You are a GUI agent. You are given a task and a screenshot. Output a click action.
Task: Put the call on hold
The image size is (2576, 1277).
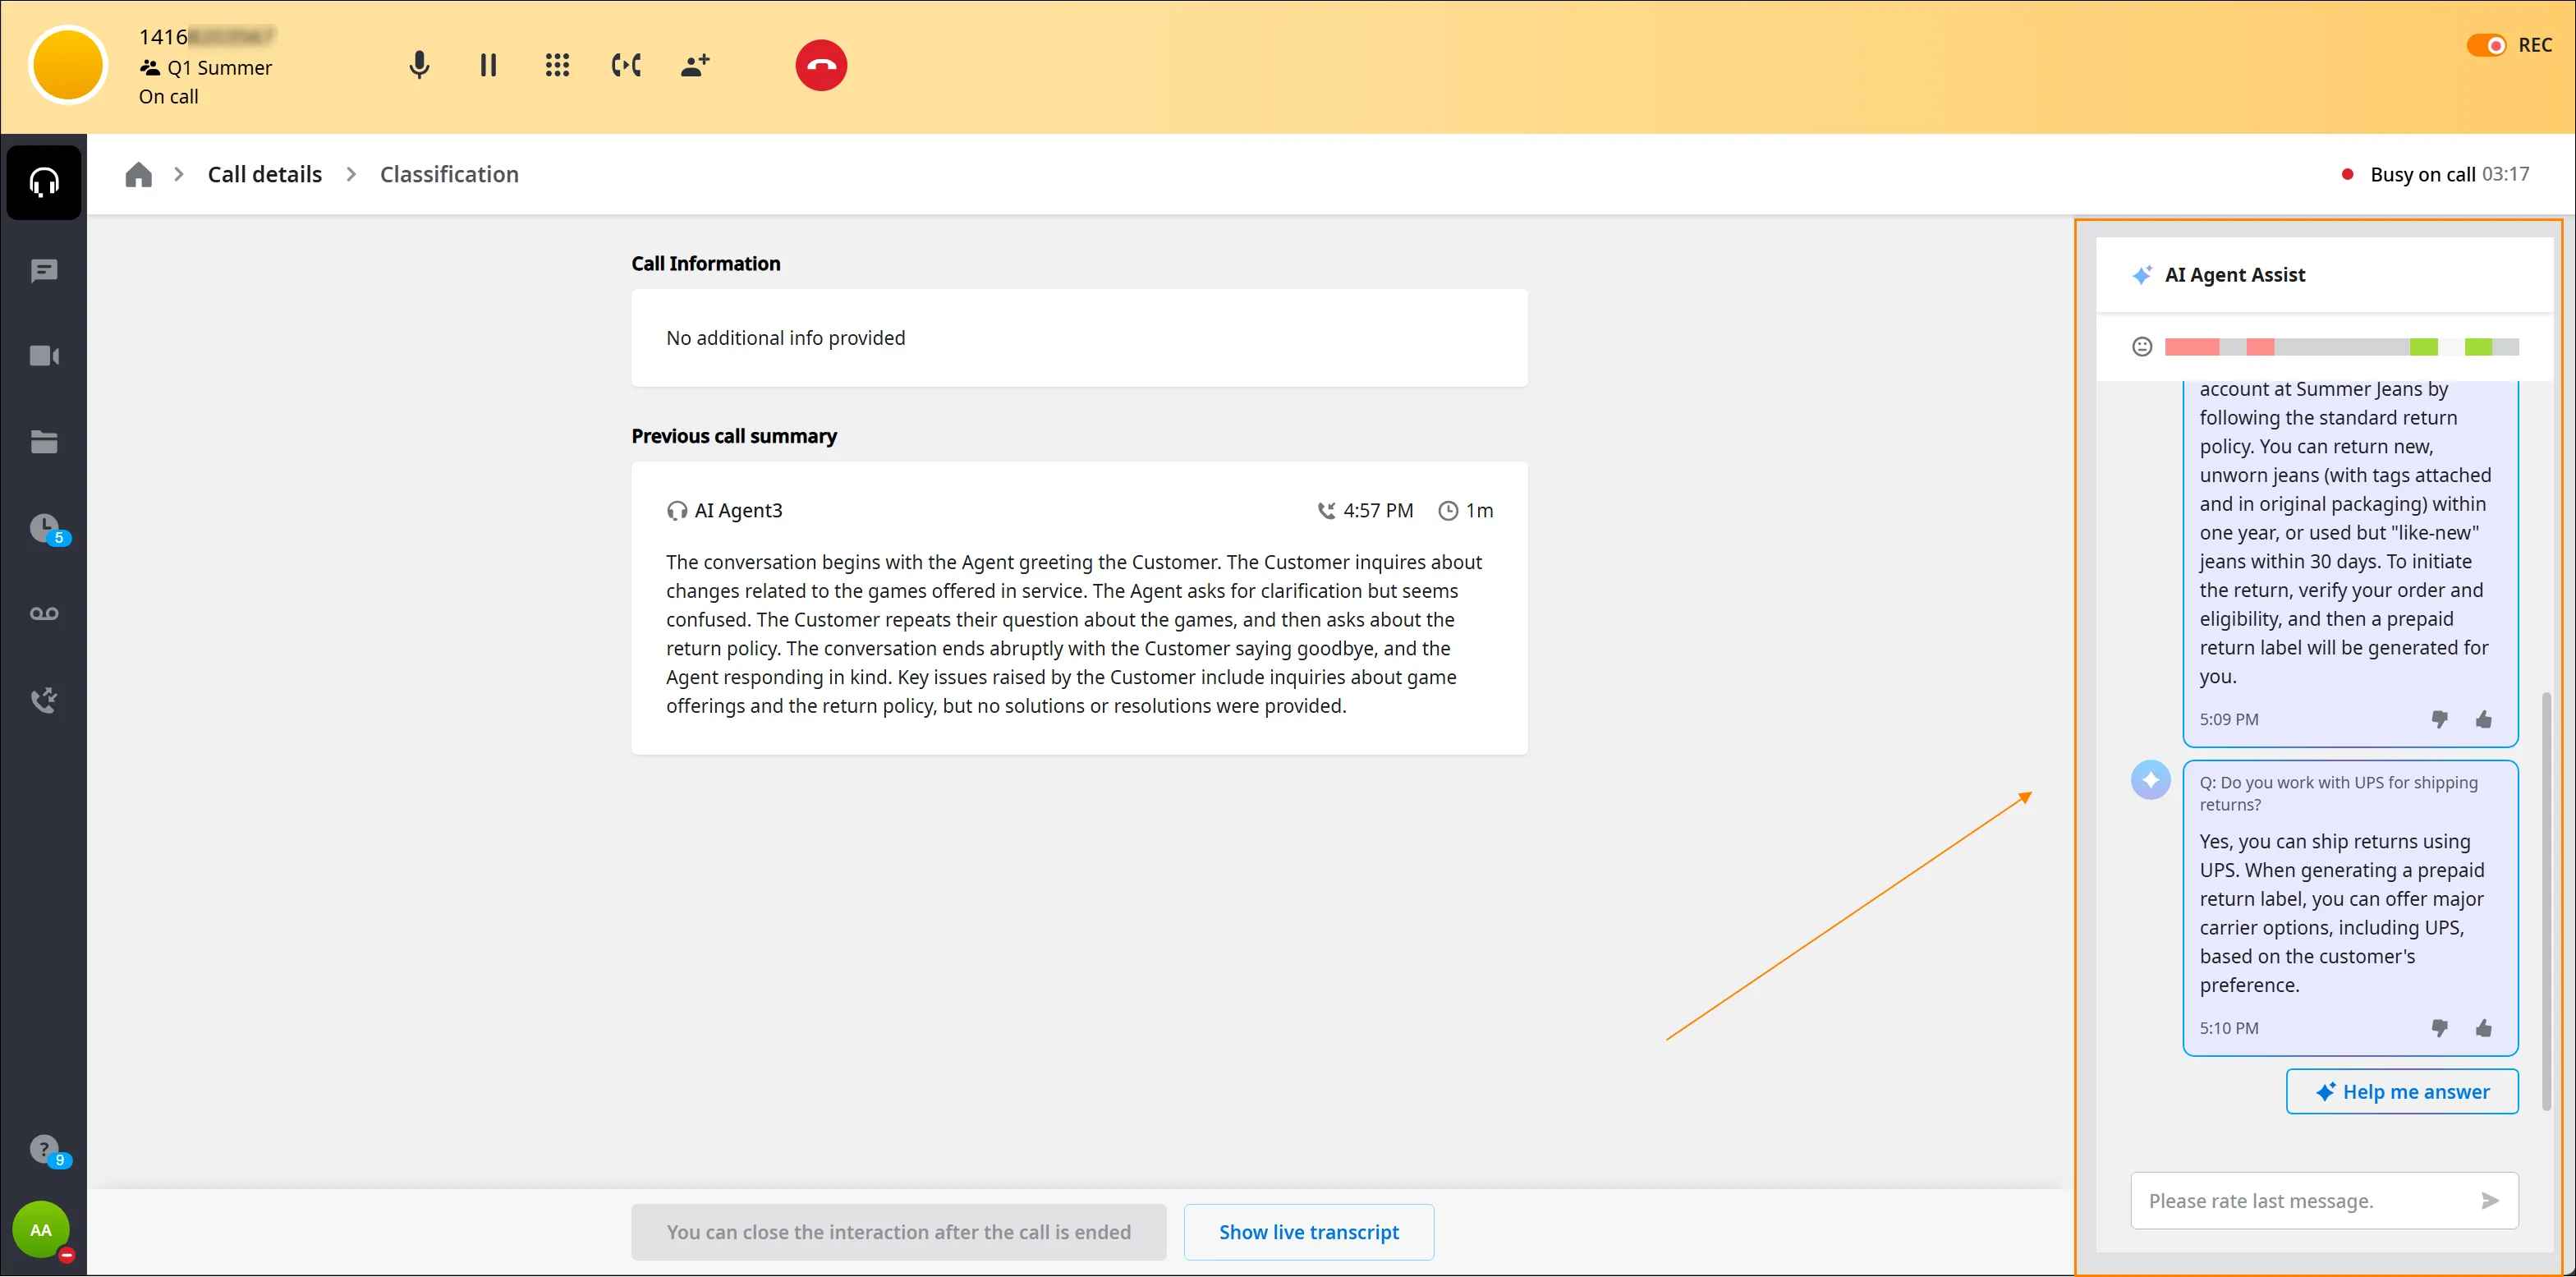point(488,66)
